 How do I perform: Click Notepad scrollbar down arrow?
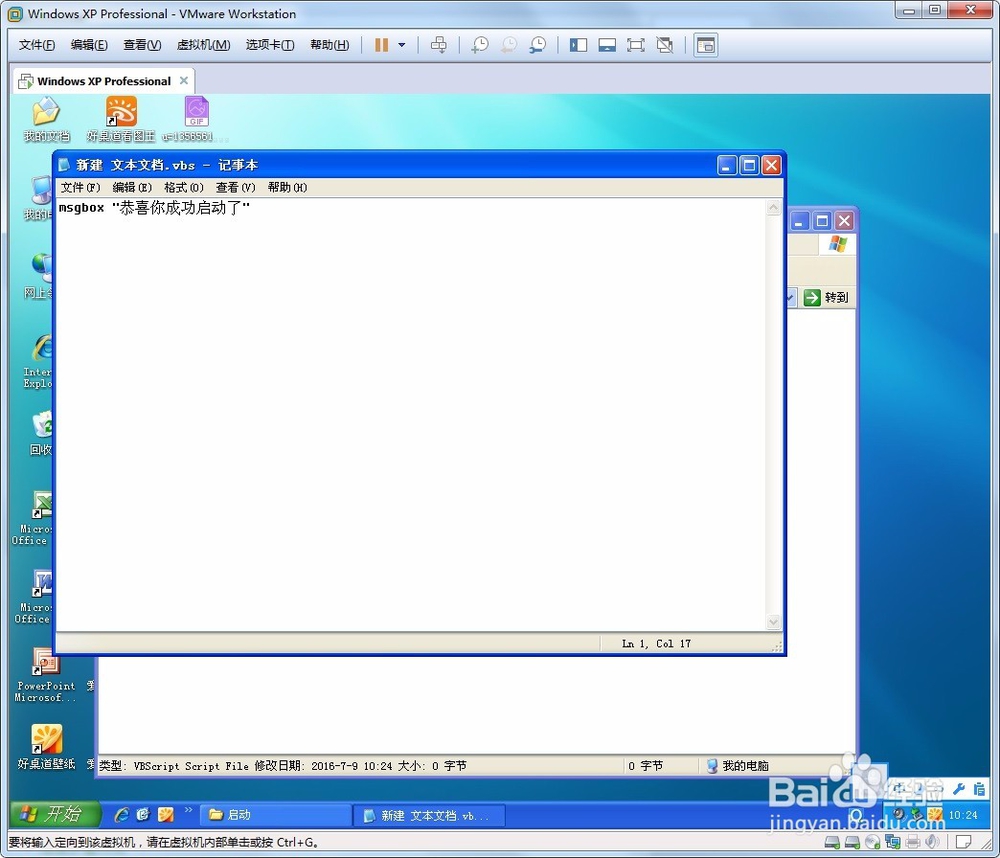[773, 622]
